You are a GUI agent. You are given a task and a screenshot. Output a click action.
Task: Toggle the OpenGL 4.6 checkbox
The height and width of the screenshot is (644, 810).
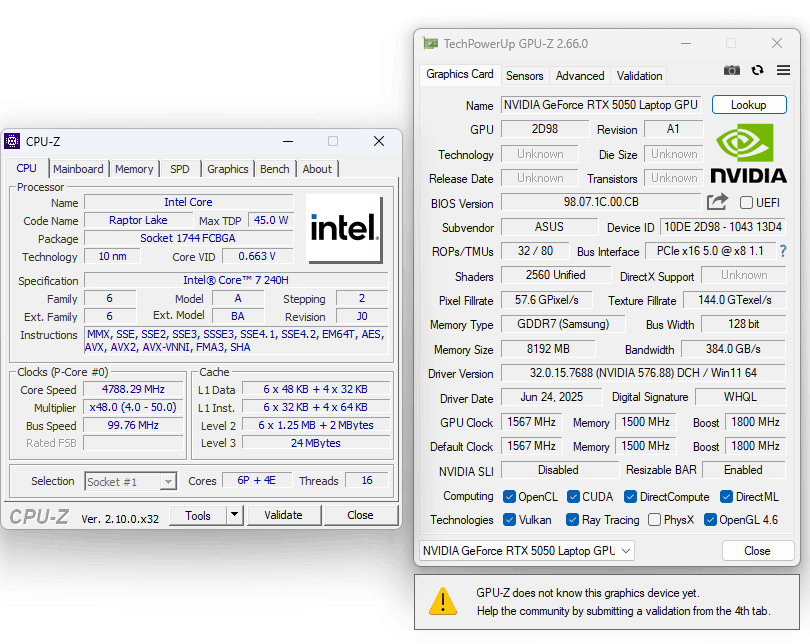[x=710, y=520]
